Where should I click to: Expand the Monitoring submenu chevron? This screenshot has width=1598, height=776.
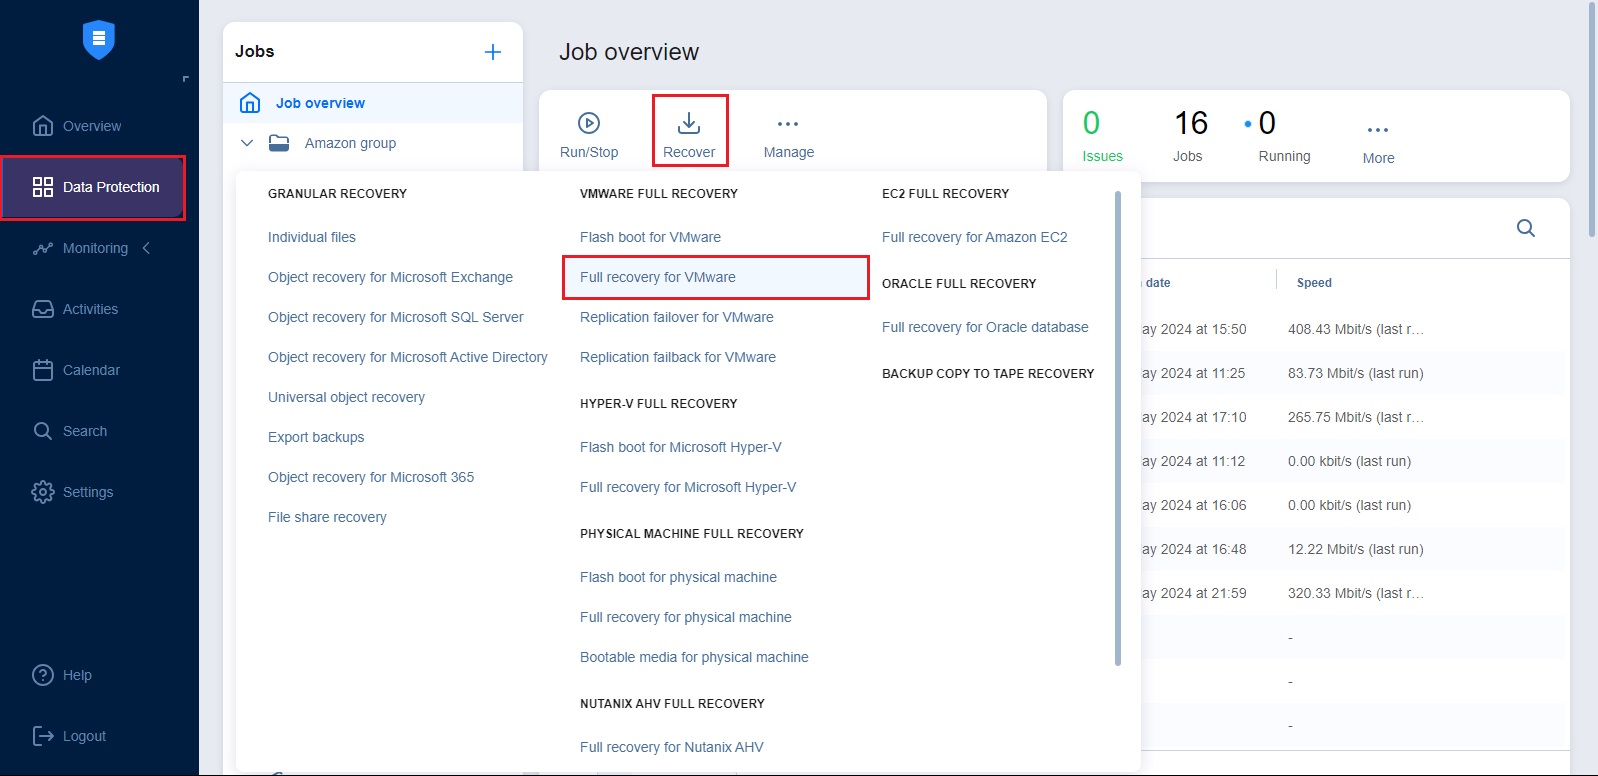[x=147, y=248]
